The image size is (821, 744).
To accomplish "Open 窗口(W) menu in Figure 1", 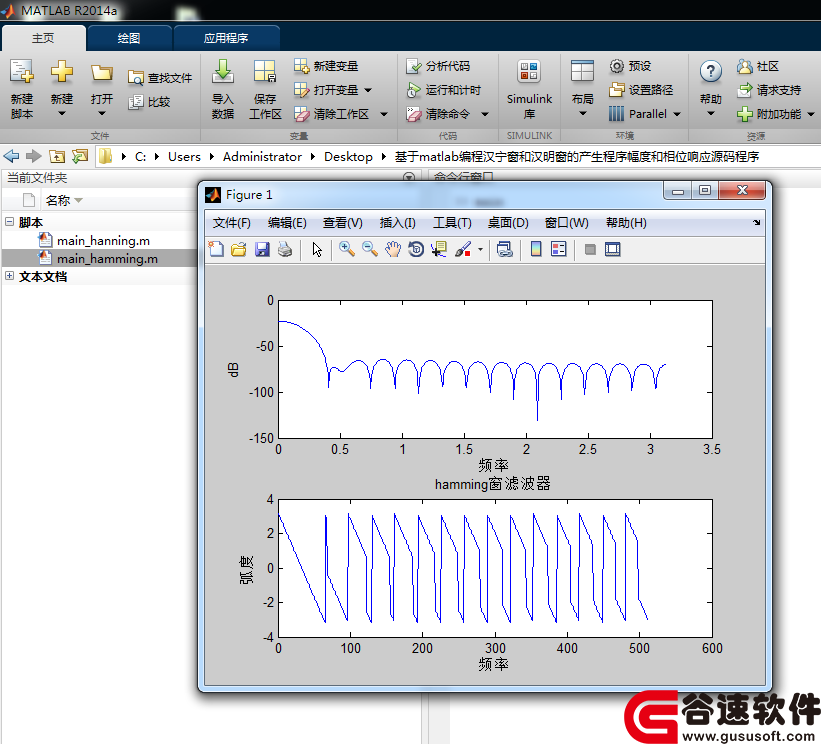I will pos(567,223).
